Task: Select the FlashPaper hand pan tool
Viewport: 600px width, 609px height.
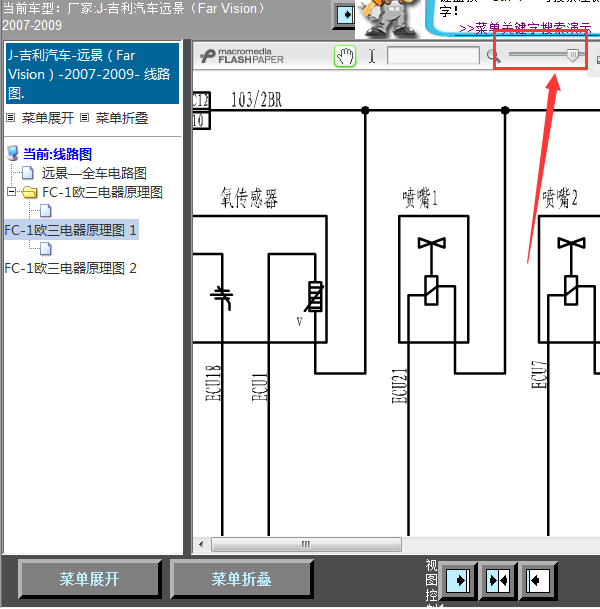Action: 345,57
